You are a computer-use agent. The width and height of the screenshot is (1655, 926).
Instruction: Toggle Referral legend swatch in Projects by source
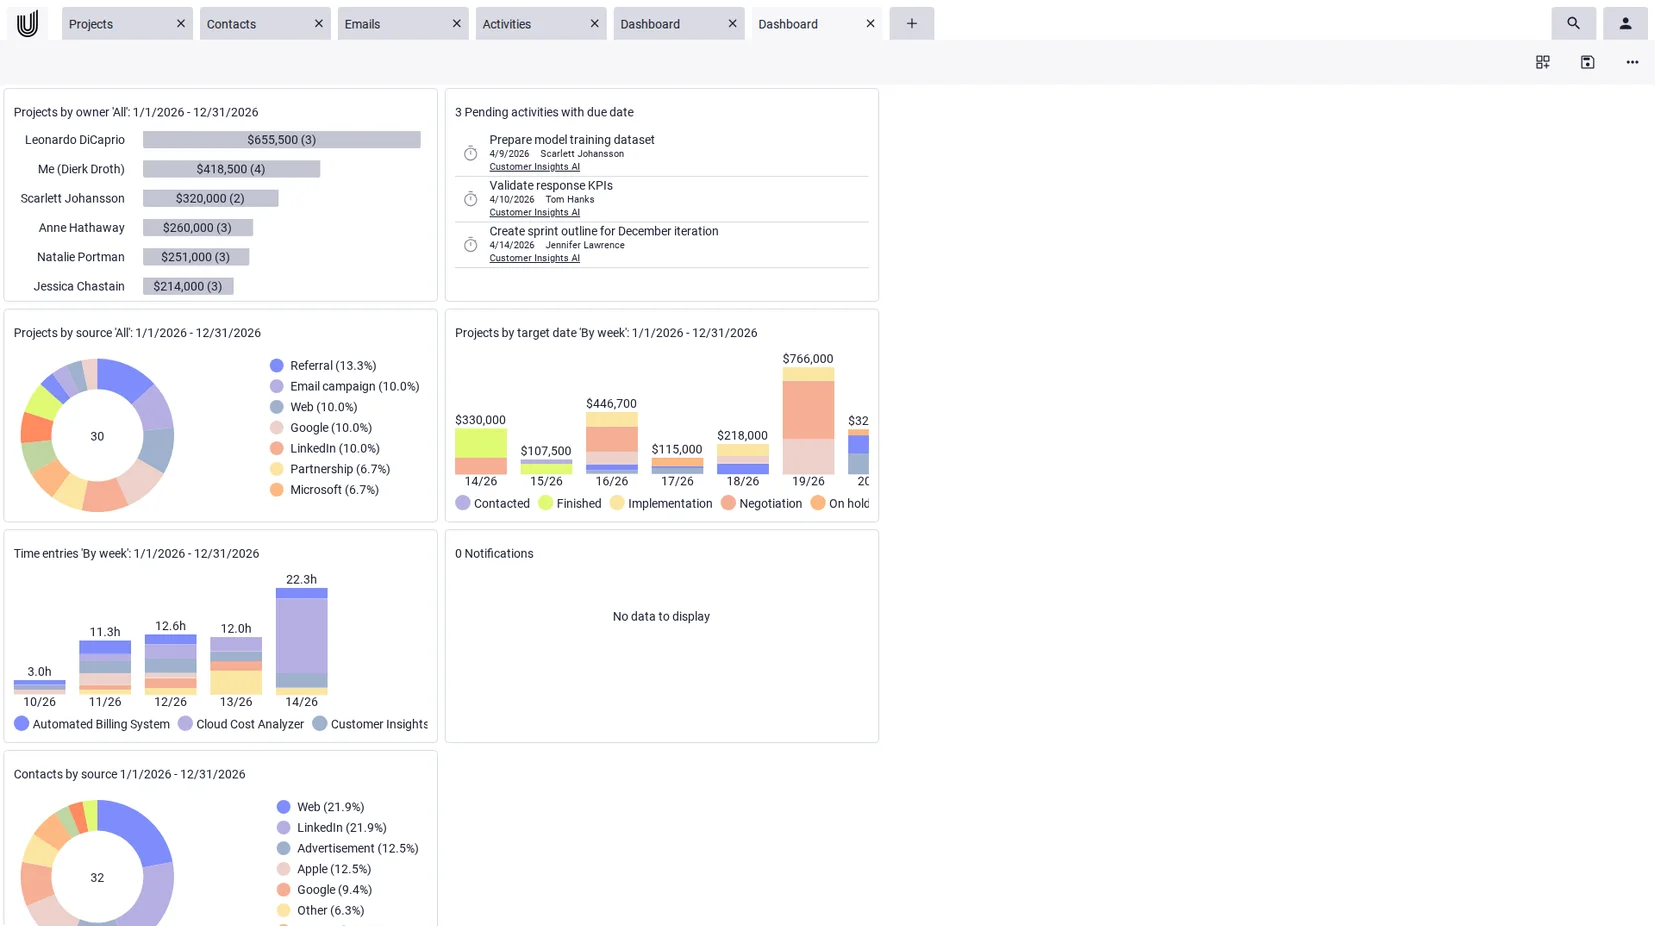[277, 366]
